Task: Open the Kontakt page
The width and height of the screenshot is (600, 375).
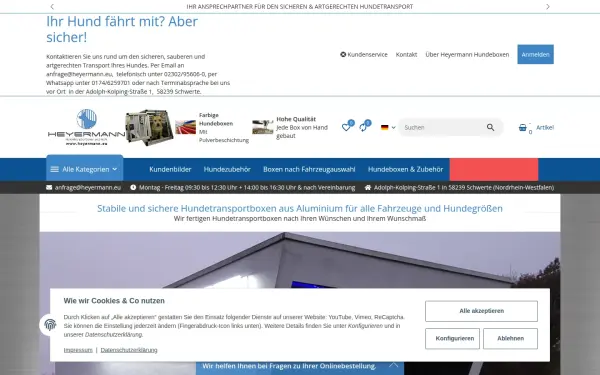Action: 406,54
